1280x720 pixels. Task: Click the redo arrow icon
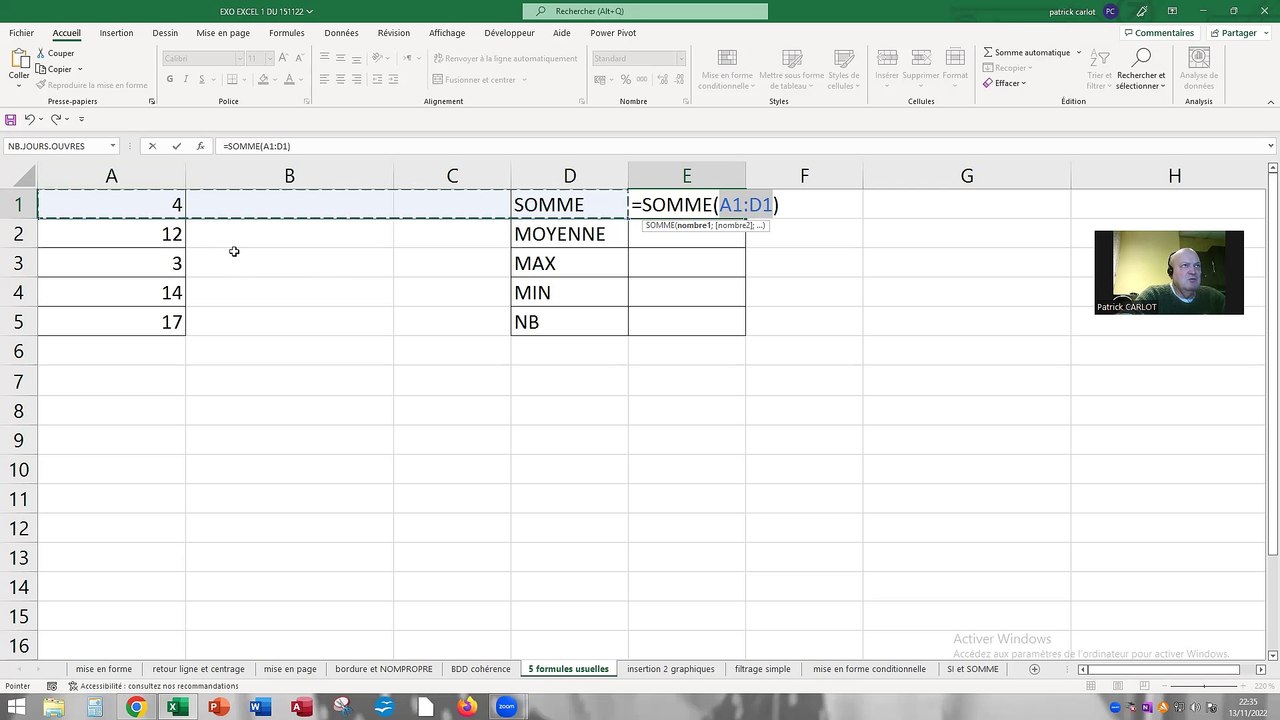coord(56,119)
